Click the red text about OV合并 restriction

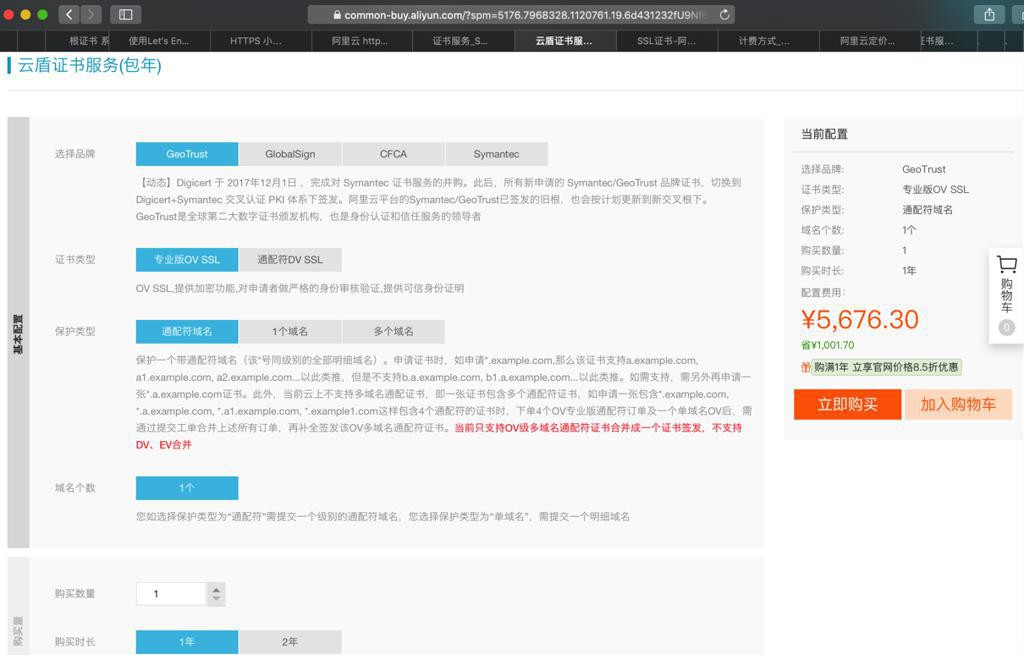pyautogui.click(x=439, y=436)
